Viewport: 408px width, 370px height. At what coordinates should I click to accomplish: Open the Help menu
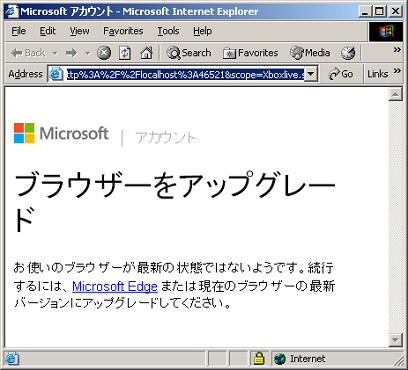[x=202, y=31]
